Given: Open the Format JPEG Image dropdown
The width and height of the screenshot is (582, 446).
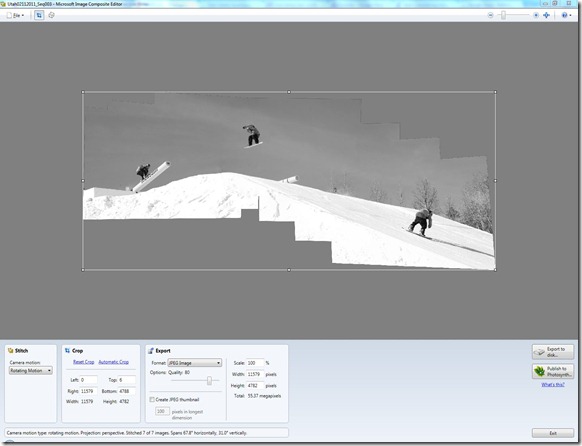Looking at the screenshot, I should pos(194,363).
